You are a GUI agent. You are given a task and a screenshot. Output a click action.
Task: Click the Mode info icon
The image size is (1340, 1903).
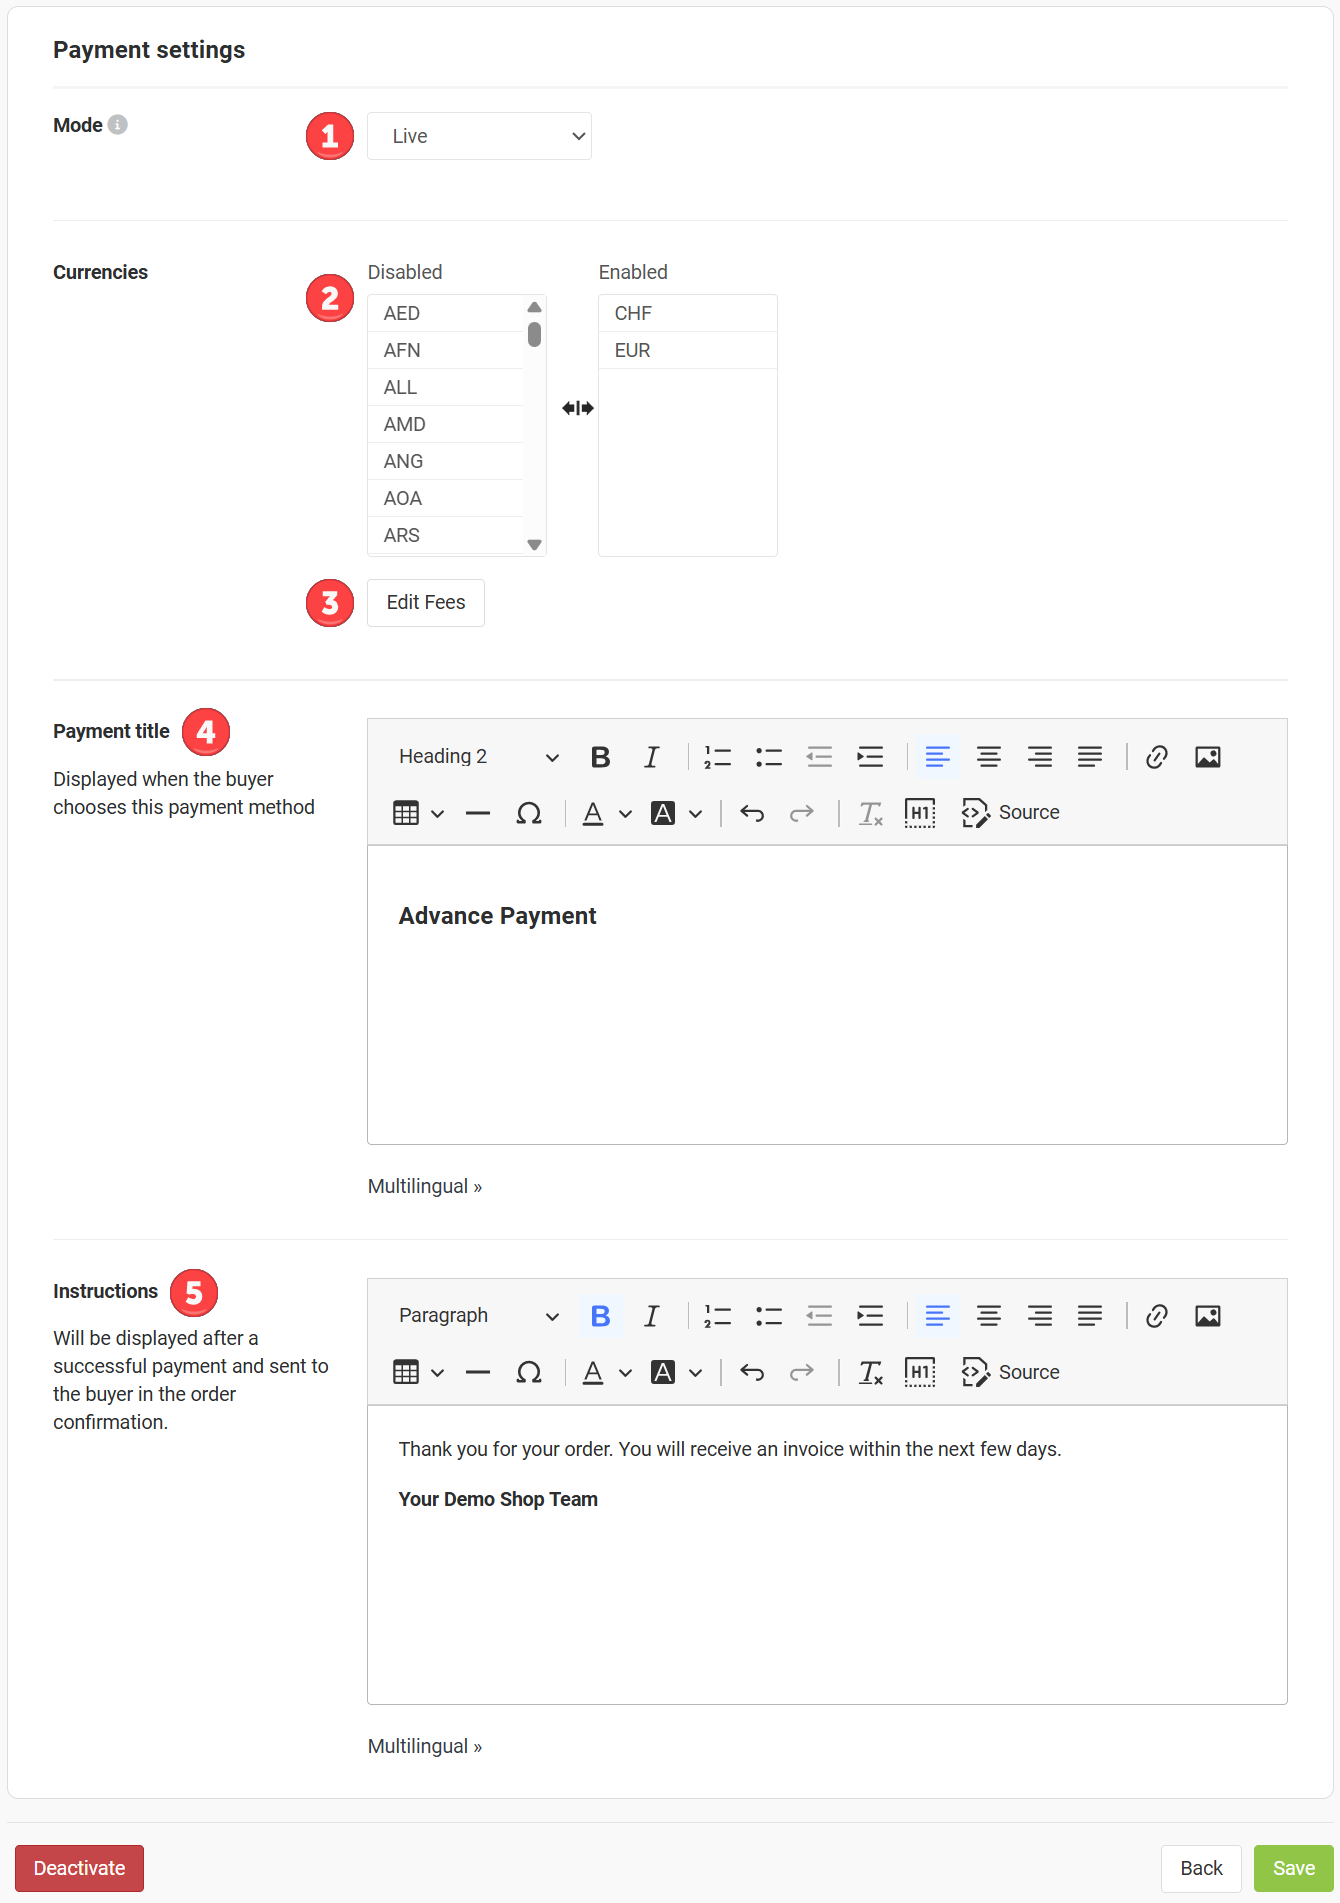tap(118, 125)
